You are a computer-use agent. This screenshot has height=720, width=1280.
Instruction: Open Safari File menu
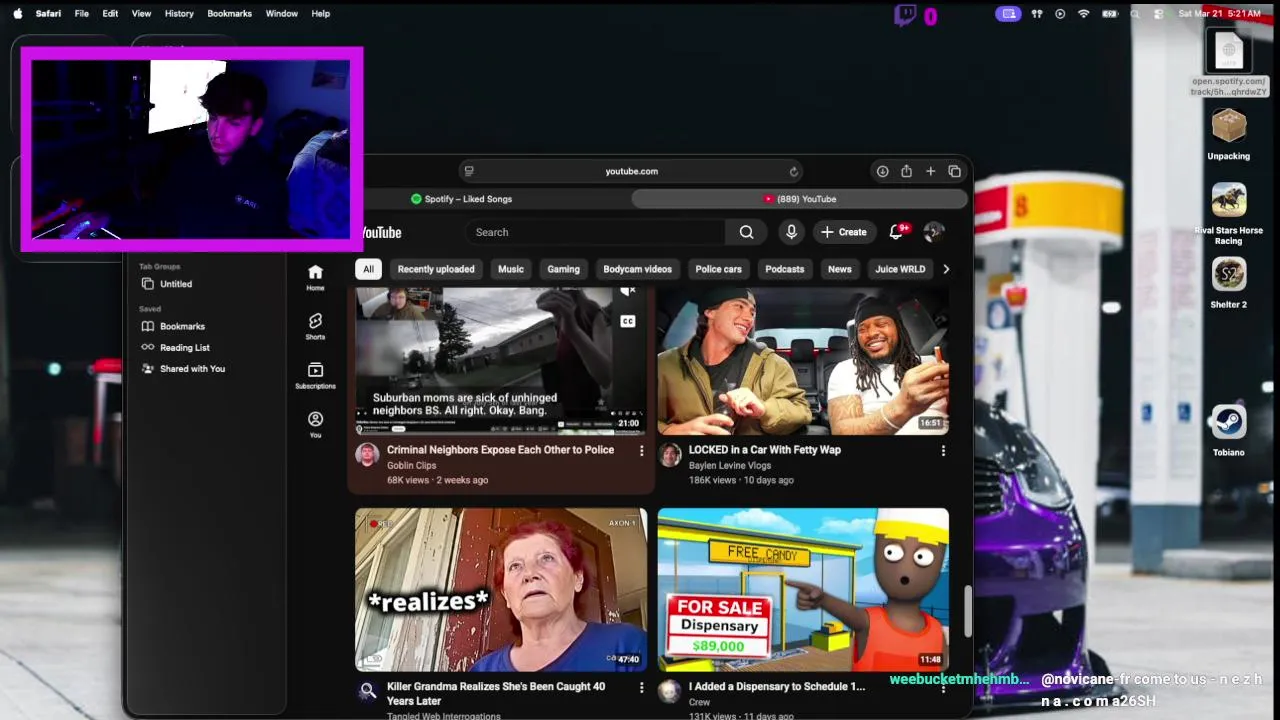(82, 14)
